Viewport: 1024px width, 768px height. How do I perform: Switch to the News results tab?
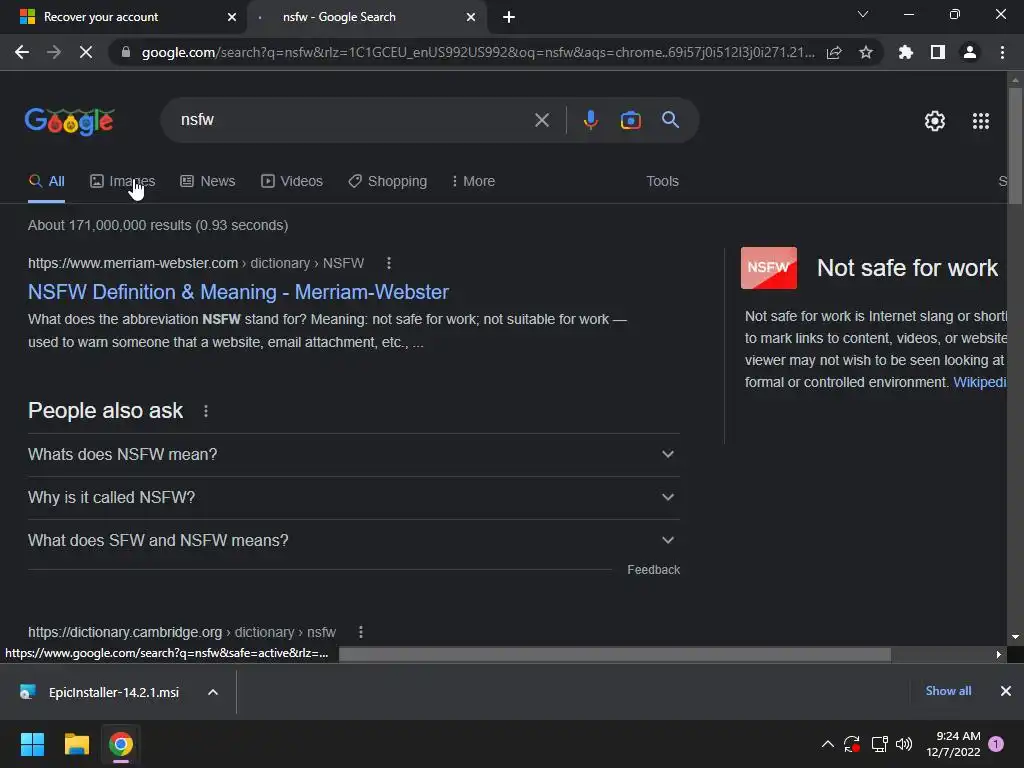[x=208, y=181]
